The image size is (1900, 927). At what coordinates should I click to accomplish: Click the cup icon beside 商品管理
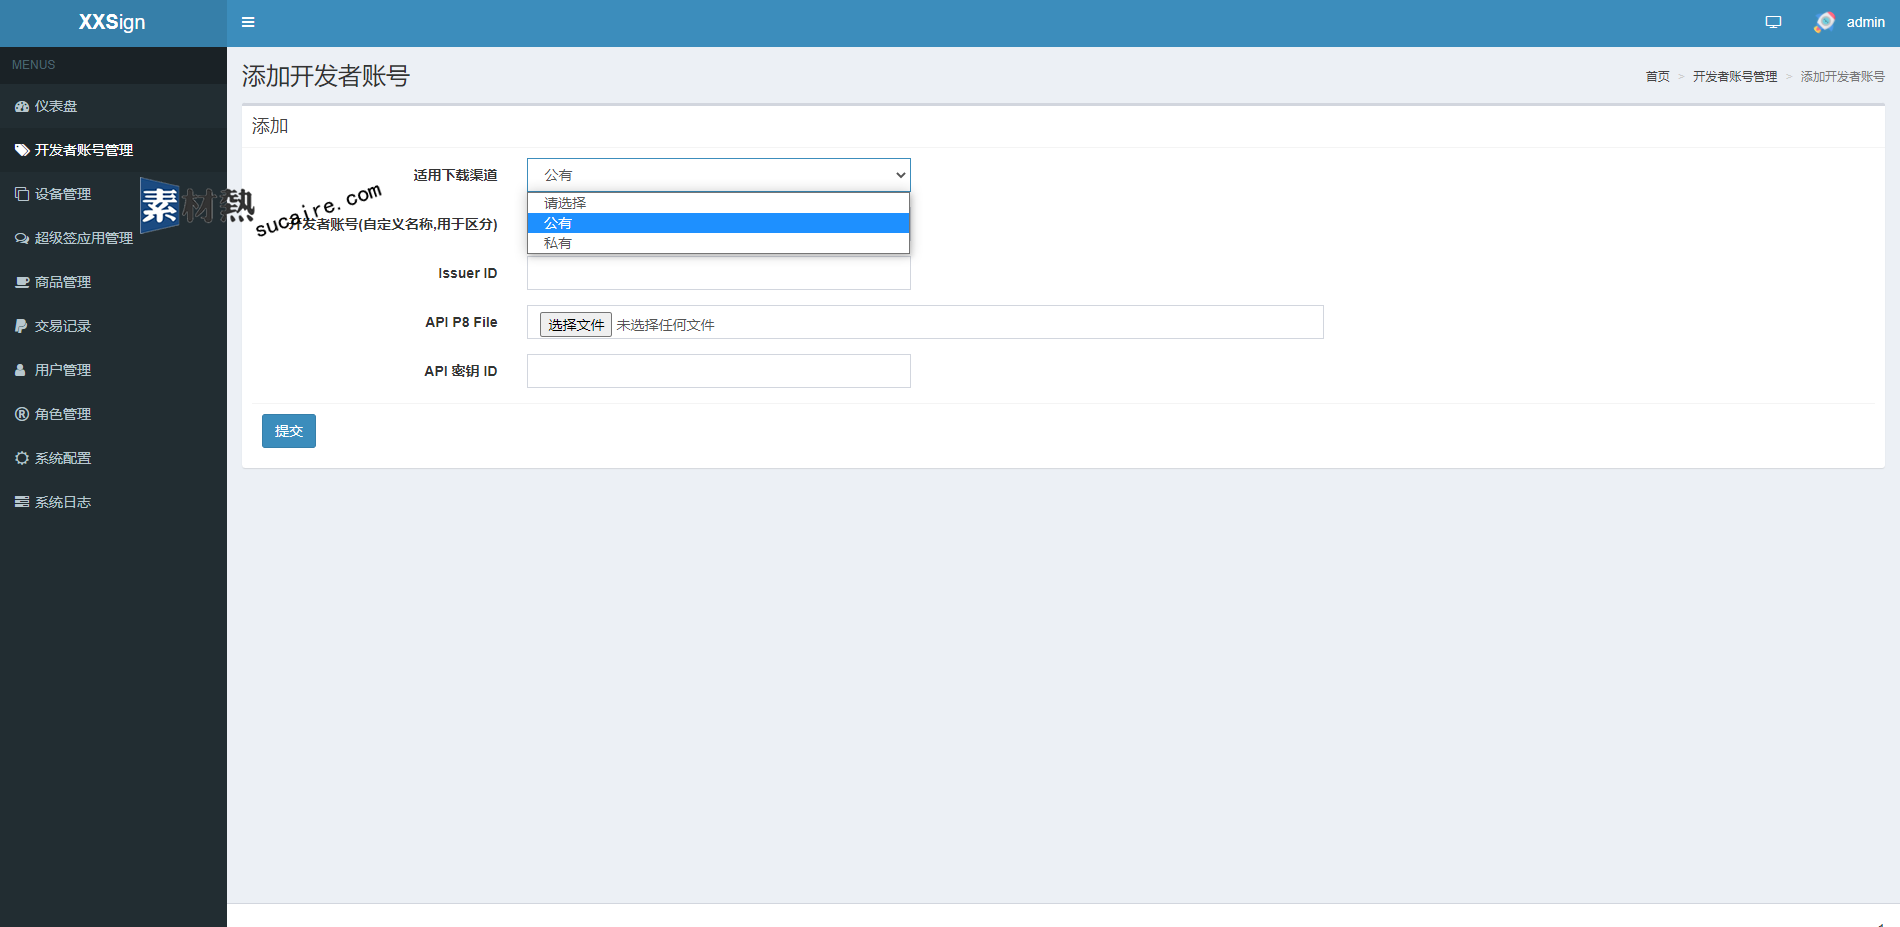[22, 282]
